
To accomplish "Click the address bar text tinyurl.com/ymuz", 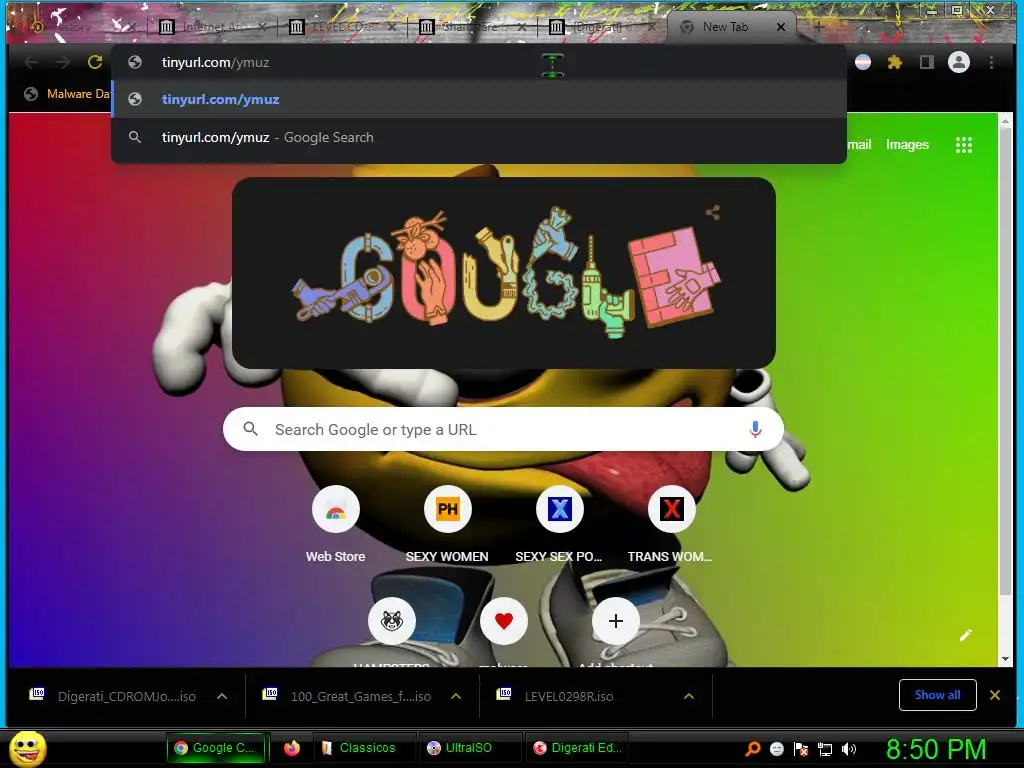I will tap(216, 63).
